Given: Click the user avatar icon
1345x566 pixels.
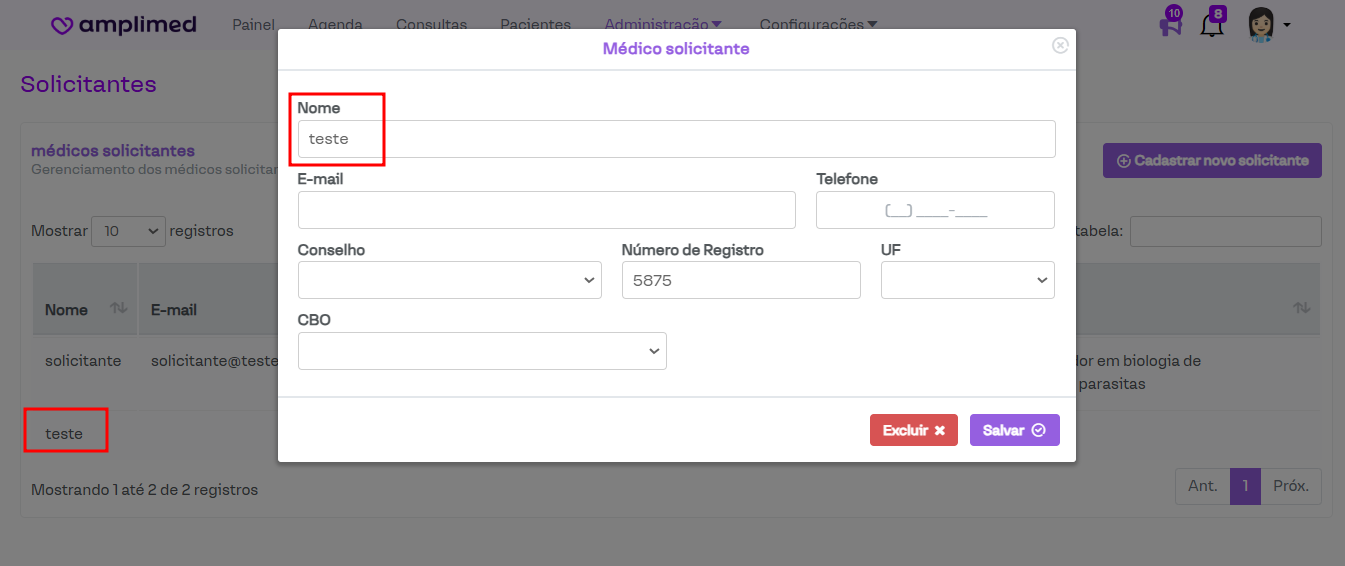Looking at the screenshot, I should point(1261,24).
